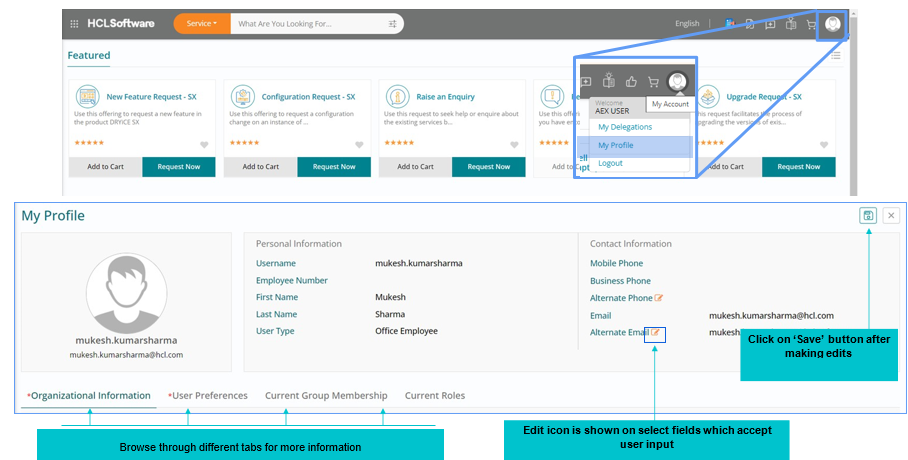Click the edit icon beside Alternate Phone
The image size is (908, 460).
point(658,298)
